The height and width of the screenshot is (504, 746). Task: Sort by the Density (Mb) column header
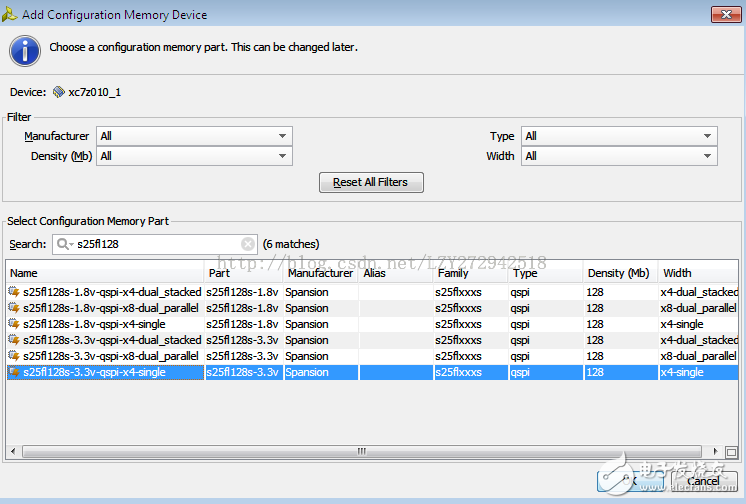[619, 273]
